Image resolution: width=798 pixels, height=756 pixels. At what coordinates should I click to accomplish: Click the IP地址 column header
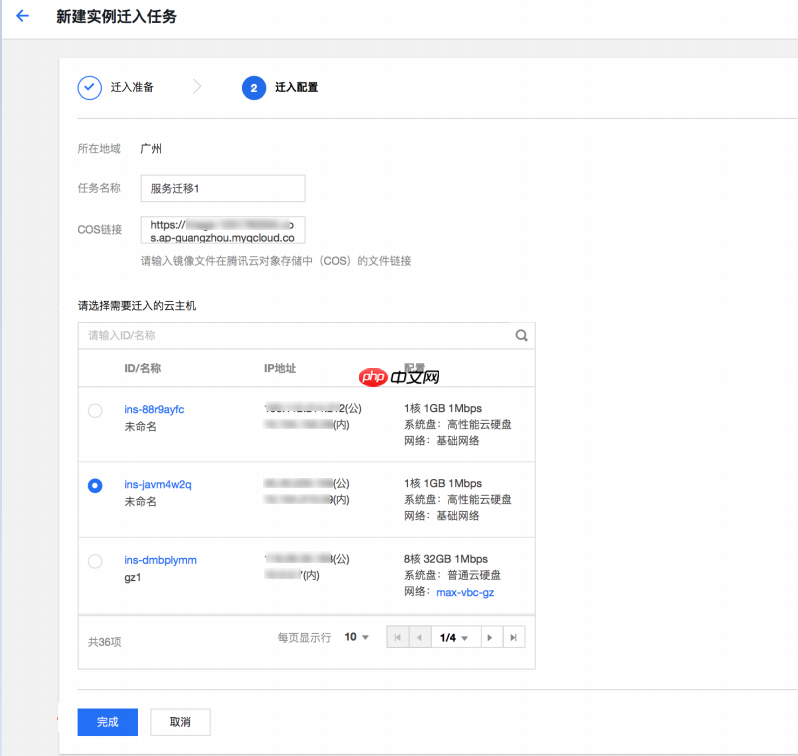pyautogui.click(x=280, y=368)
